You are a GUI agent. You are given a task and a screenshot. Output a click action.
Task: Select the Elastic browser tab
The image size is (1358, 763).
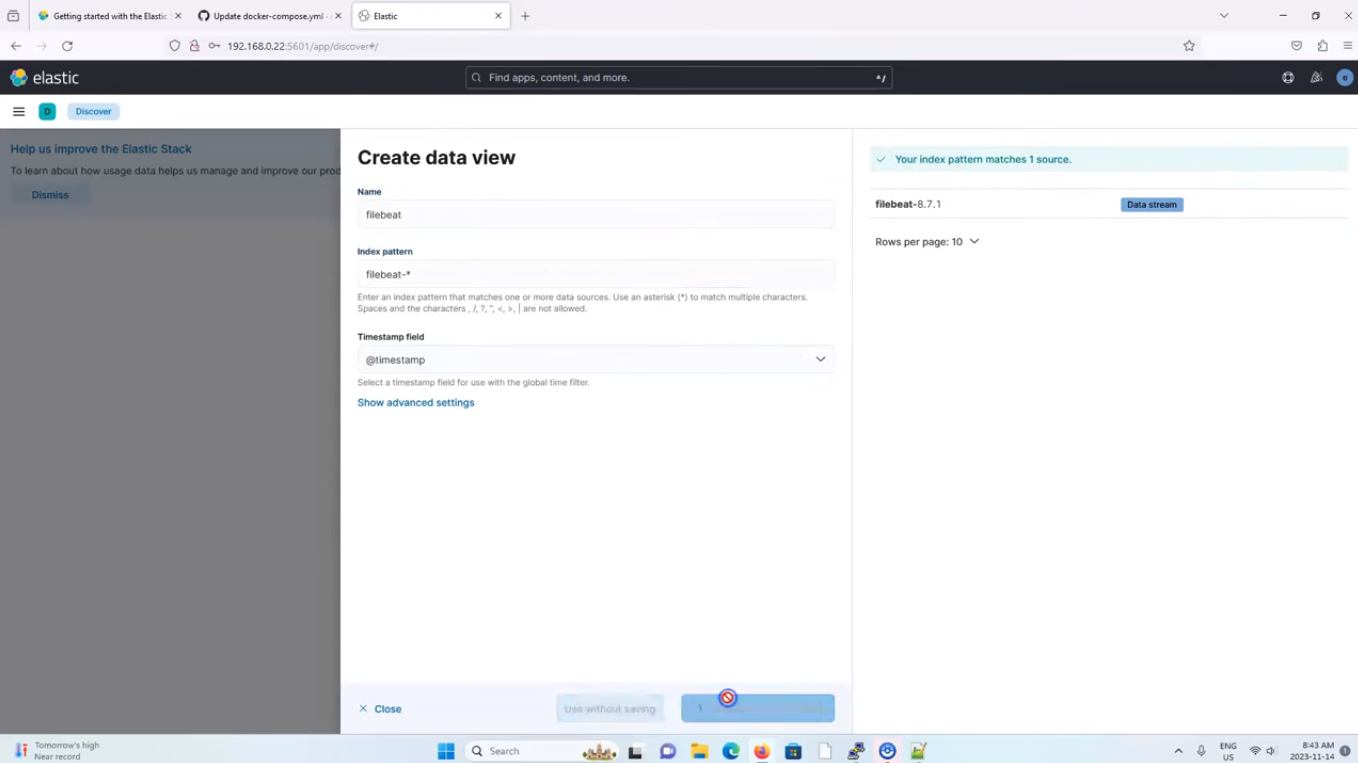click(x=430, y=16)
